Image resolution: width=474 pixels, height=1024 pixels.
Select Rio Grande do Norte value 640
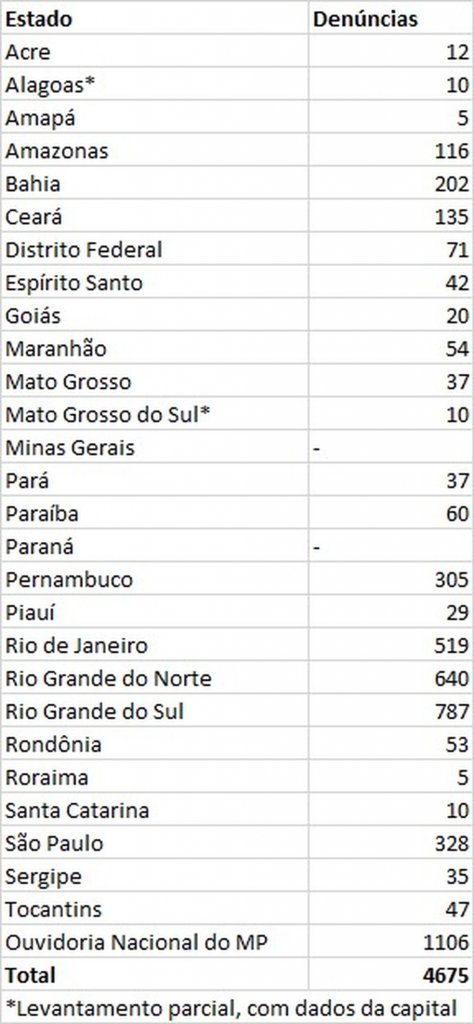tap(390, 678)
